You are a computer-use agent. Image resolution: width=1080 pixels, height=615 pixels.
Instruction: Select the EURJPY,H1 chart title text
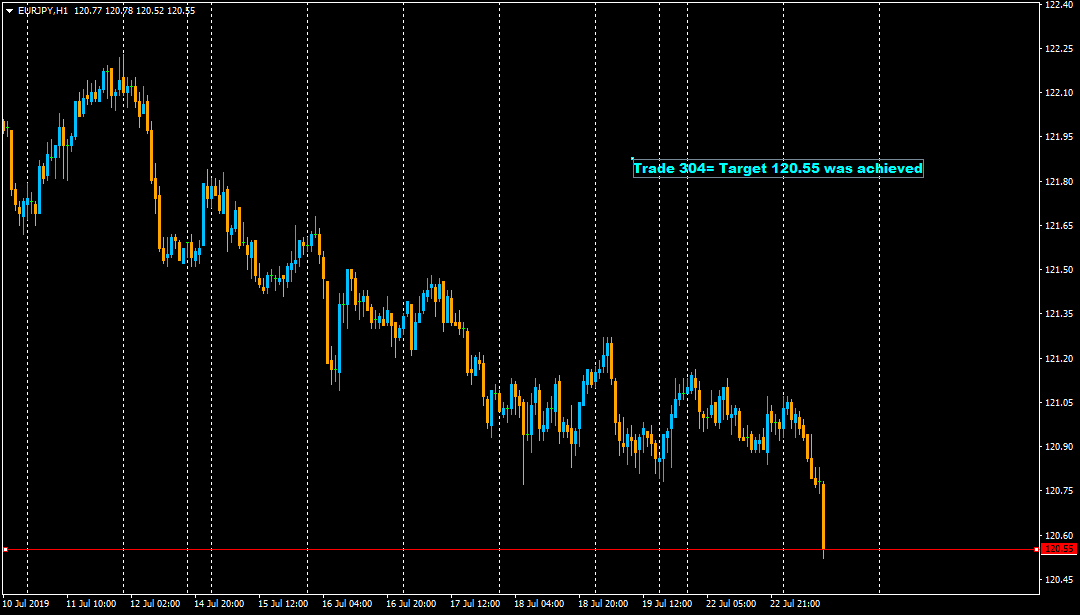[x=43, y=10]
